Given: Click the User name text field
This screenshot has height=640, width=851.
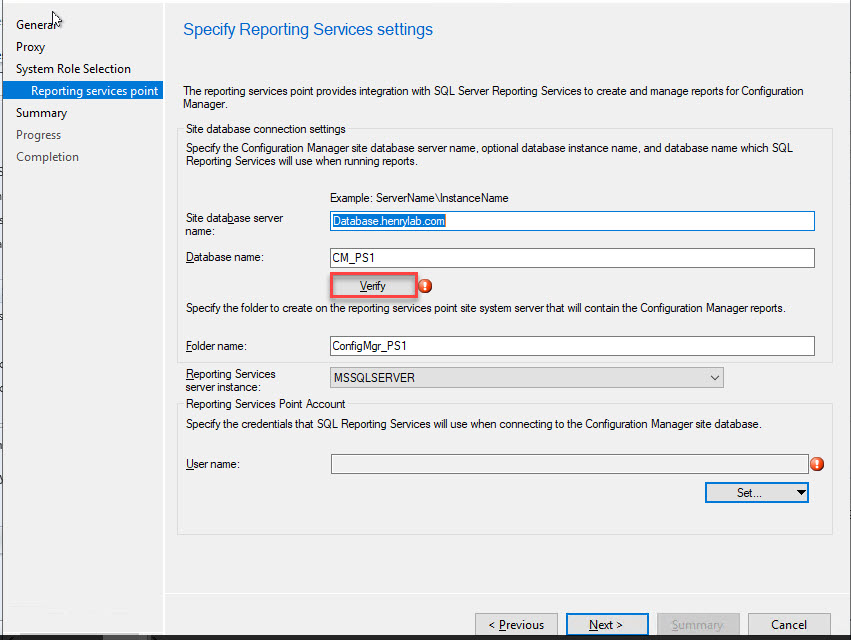Looking at the screenshot, I should point(568,464).
